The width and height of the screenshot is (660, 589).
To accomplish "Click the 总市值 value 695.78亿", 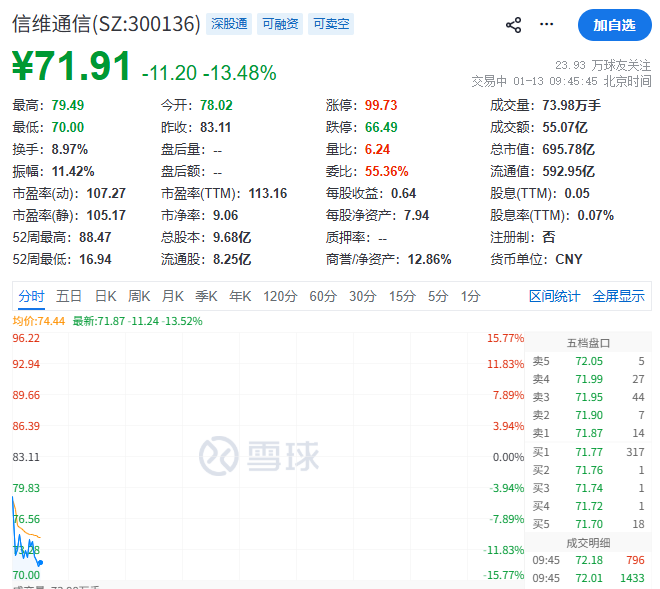I will click(x=568, y=149).
